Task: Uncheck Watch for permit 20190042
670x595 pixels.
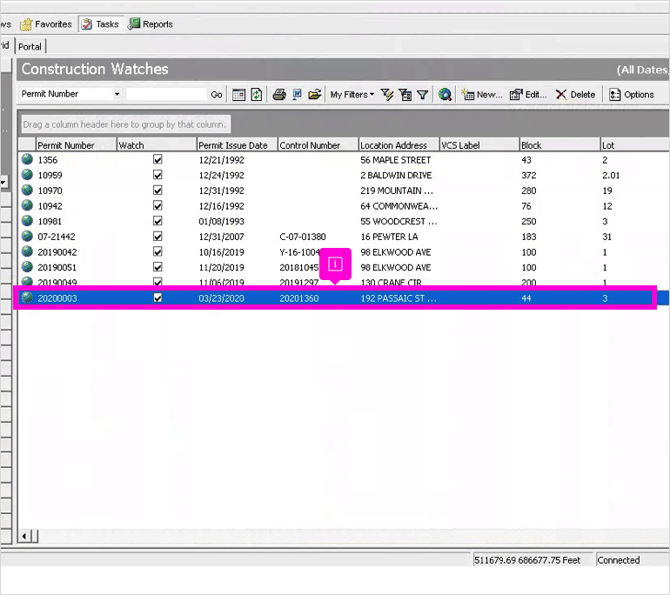Action: click(x=158, y=252)
